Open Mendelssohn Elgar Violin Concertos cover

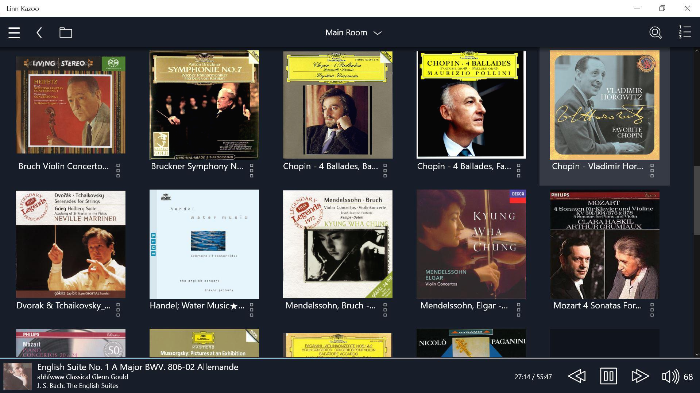coord(471,244)
